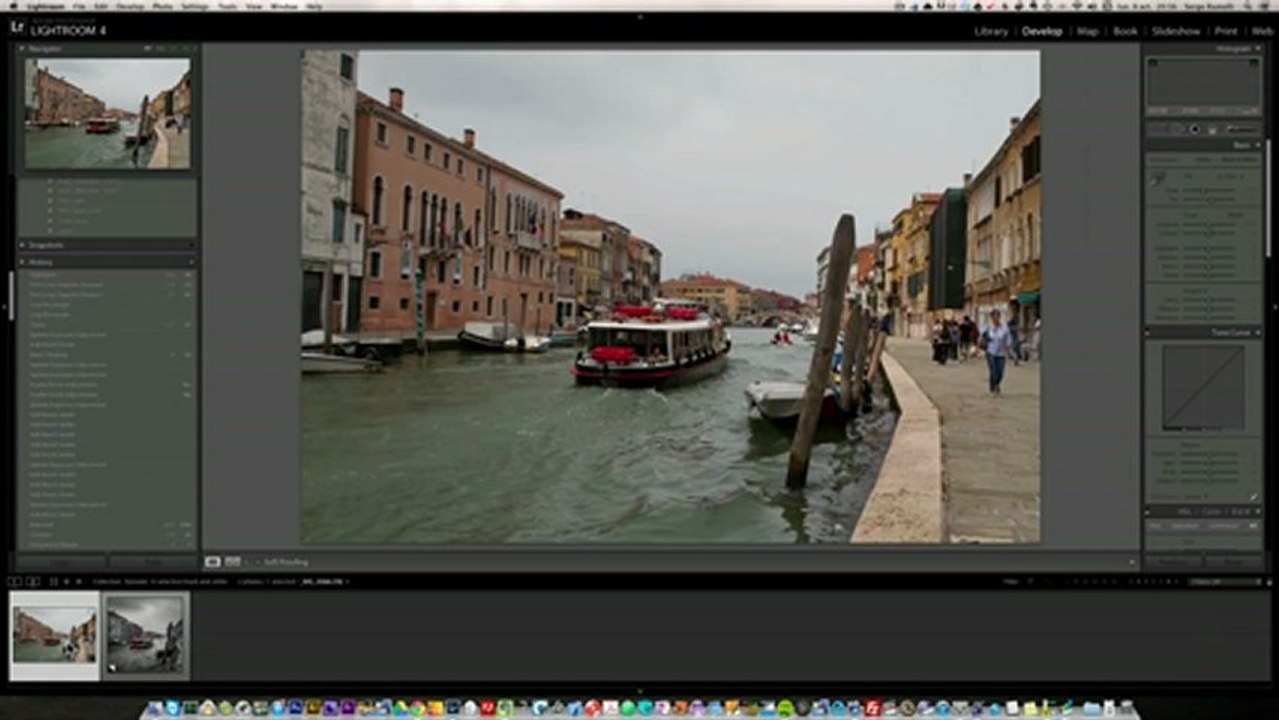This screenshot has height=720, width=1279.
Task: Expand the Snapshots panel
Action: pyautogui.click(x=22, y=244)
